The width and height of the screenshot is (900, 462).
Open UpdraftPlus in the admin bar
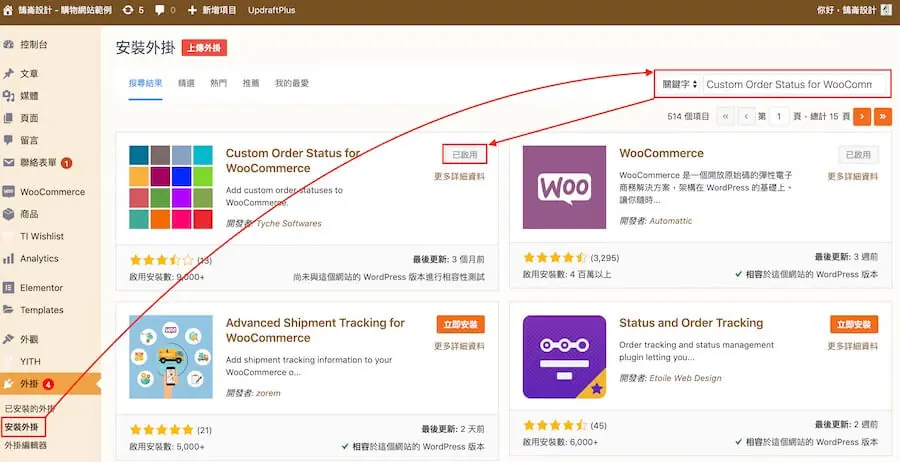271,10
